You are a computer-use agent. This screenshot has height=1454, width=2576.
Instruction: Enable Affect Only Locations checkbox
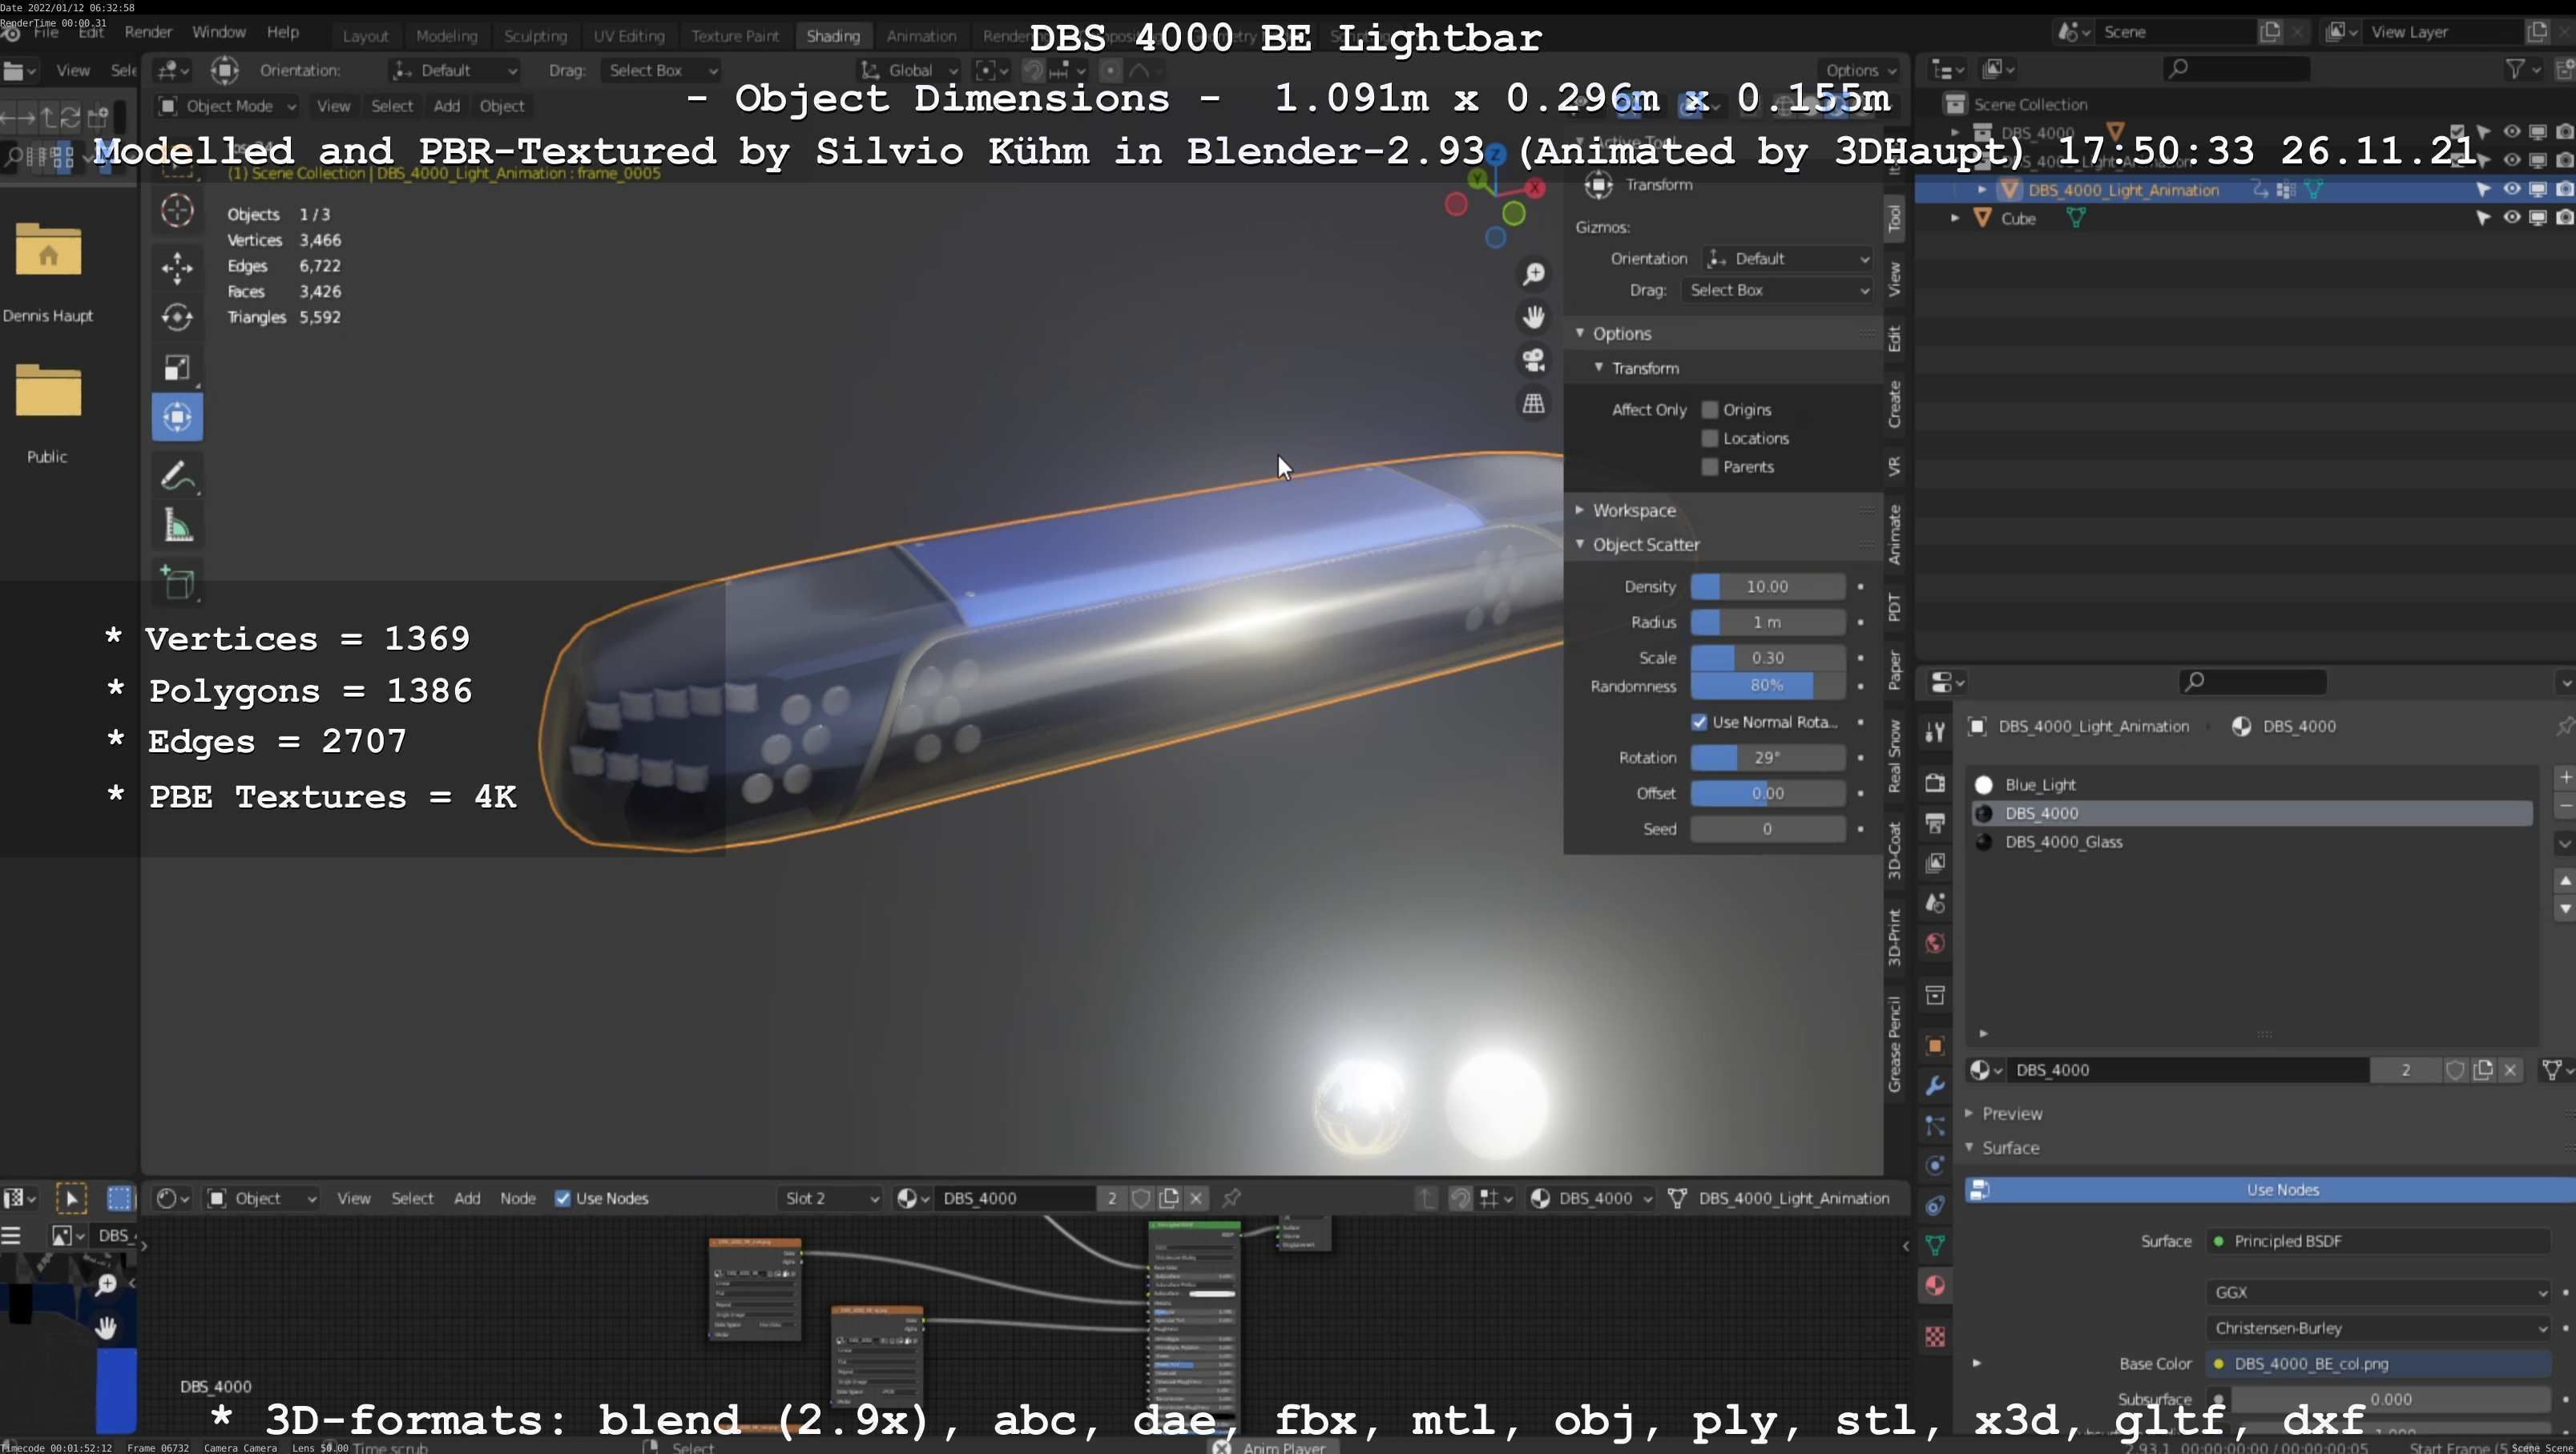tap(1710, 438)
